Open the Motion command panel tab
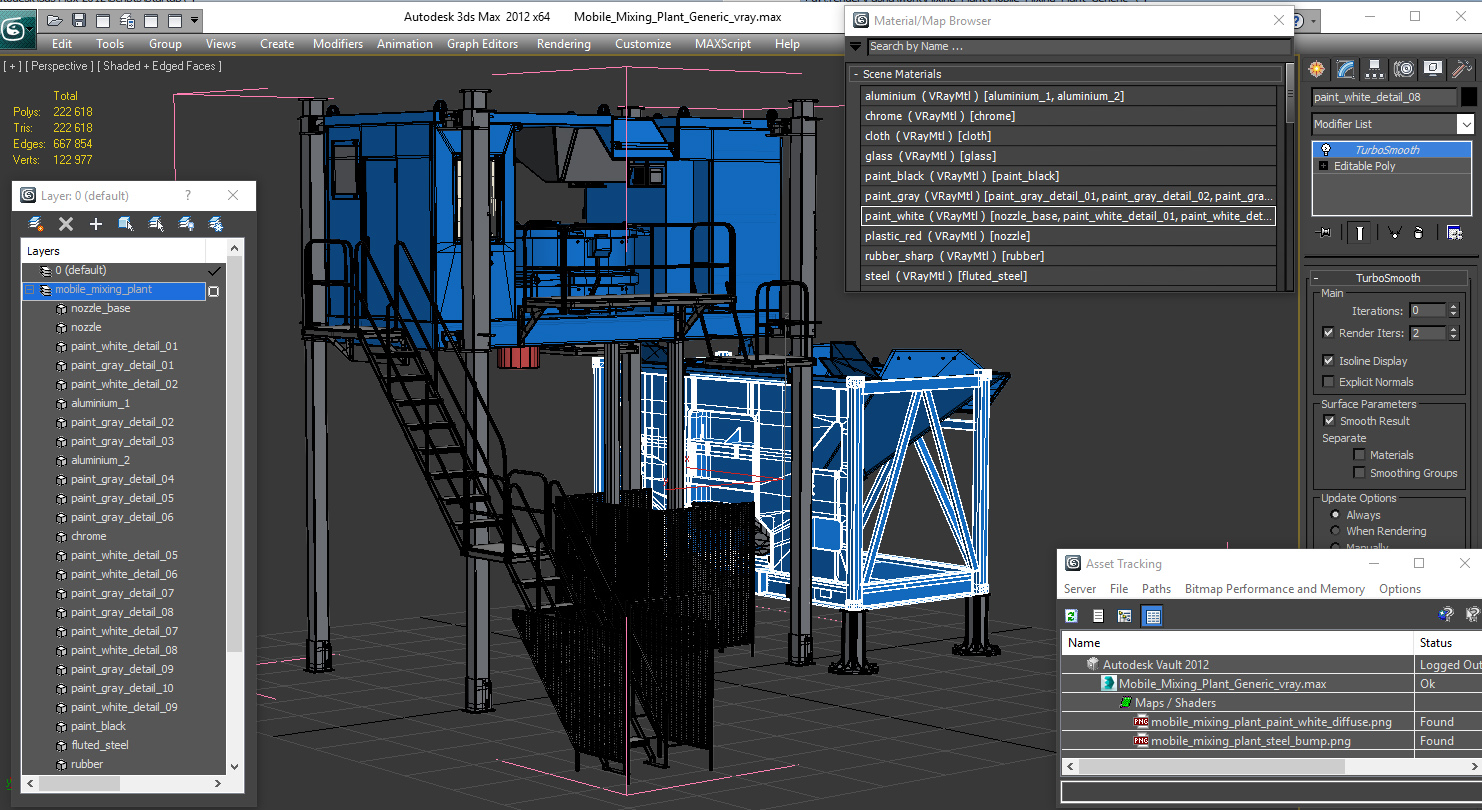The image size is (1482, 810). pyautogui.click(x=1404, y=69)
